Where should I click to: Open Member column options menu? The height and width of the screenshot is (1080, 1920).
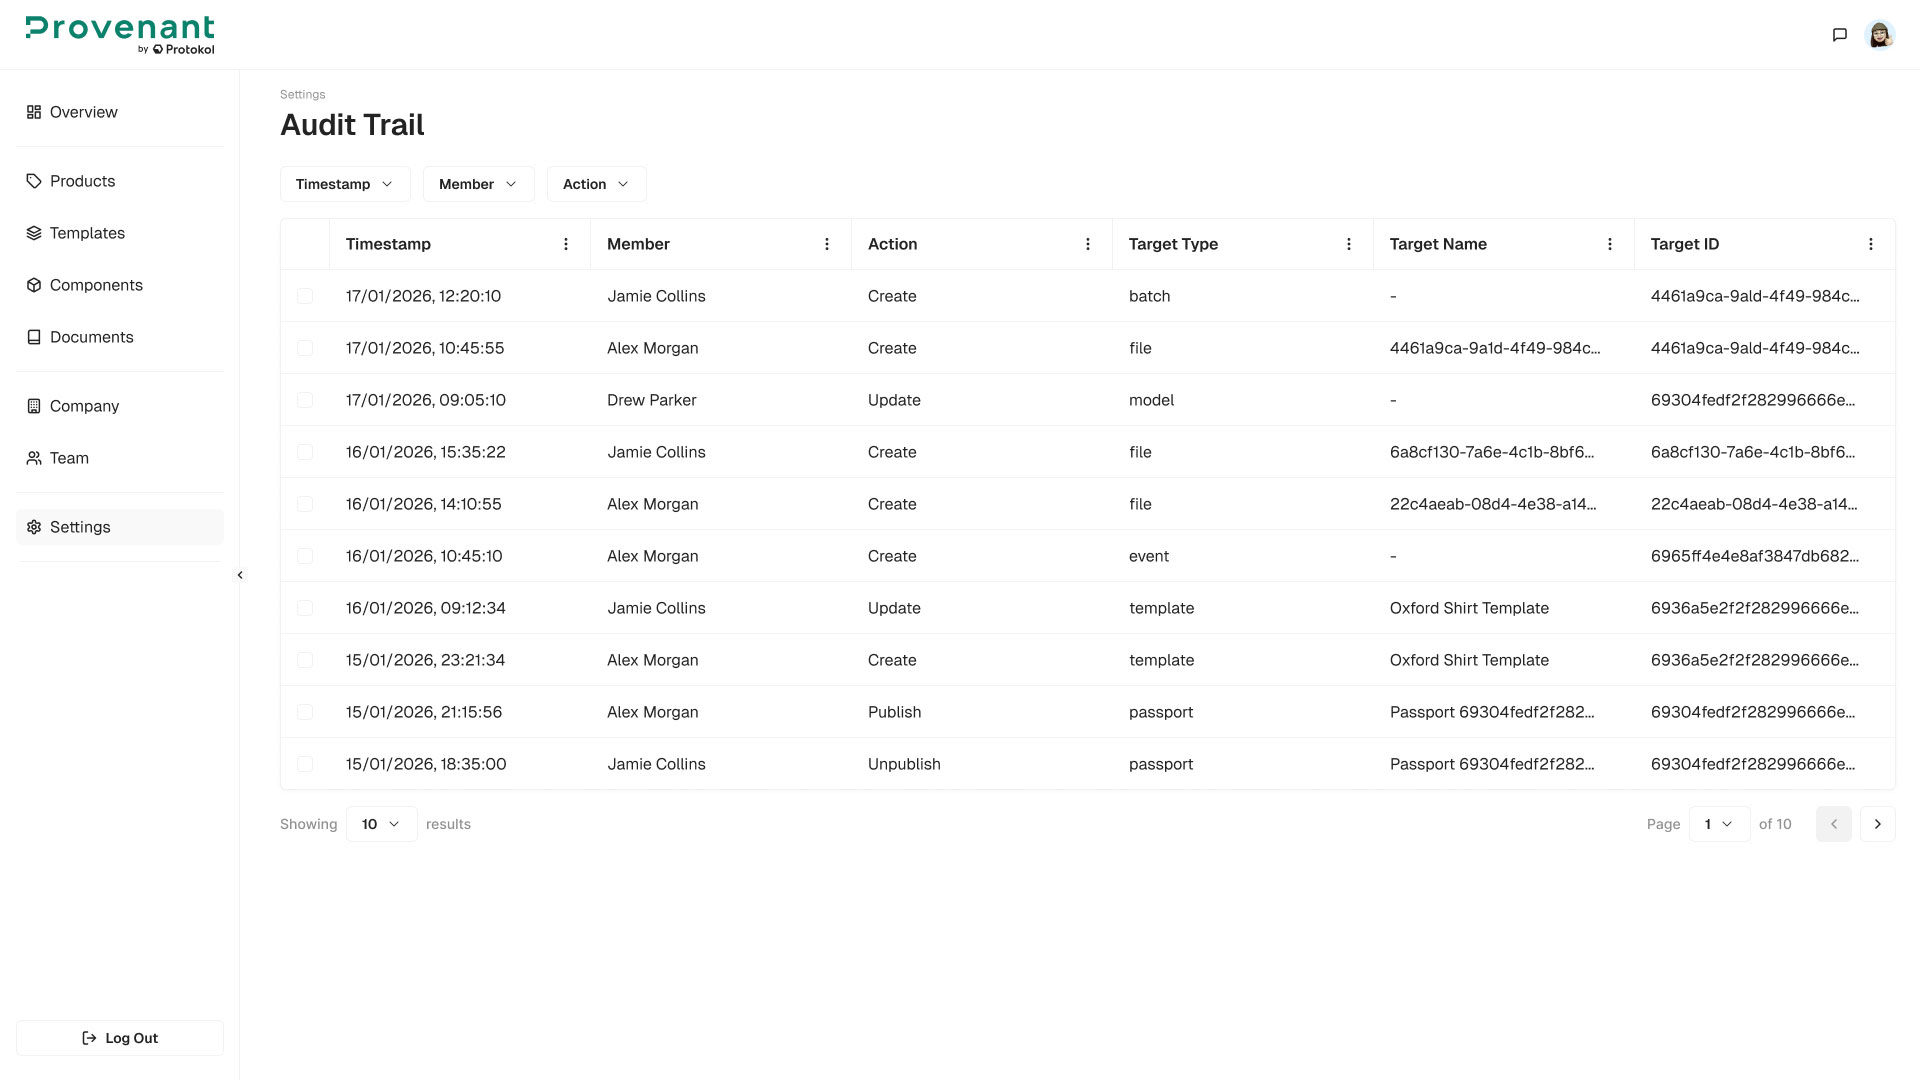pos(827,244)
